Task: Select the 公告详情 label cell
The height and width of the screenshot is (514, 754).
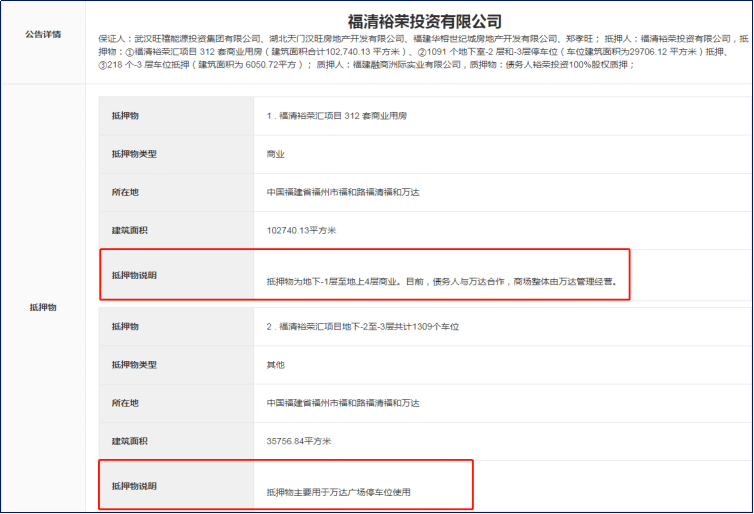Action: click(x=43, y=34)
